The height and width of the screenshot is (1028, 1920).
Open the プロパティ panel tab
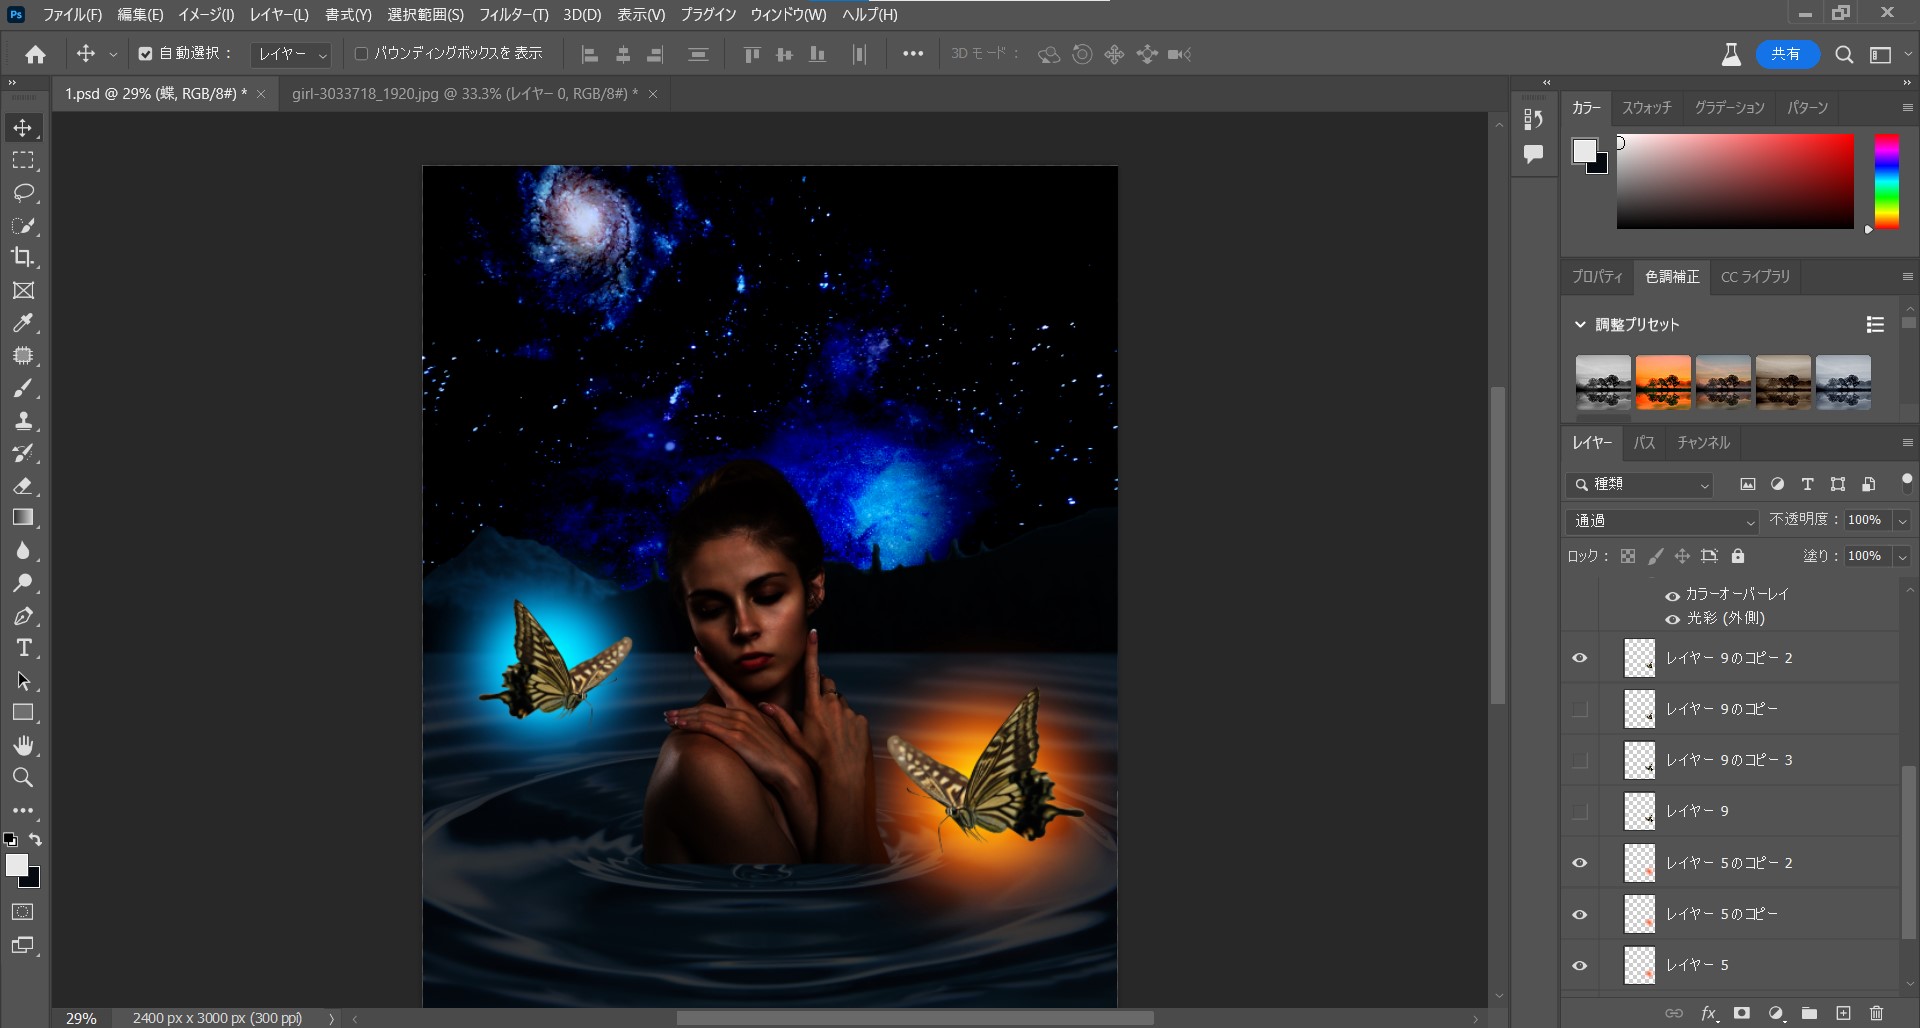(x=1597, y=277)
